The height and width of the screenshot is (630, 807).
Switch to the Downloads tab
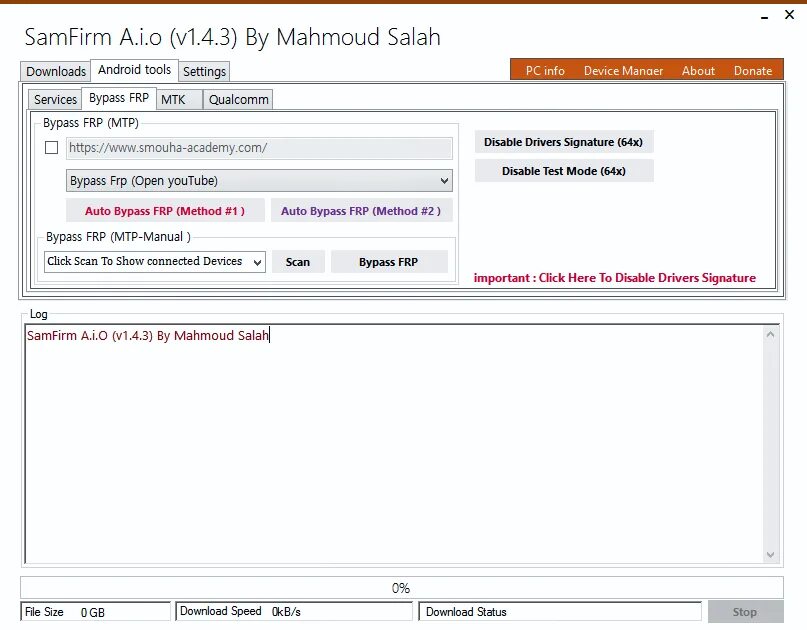tap(56, 71)
